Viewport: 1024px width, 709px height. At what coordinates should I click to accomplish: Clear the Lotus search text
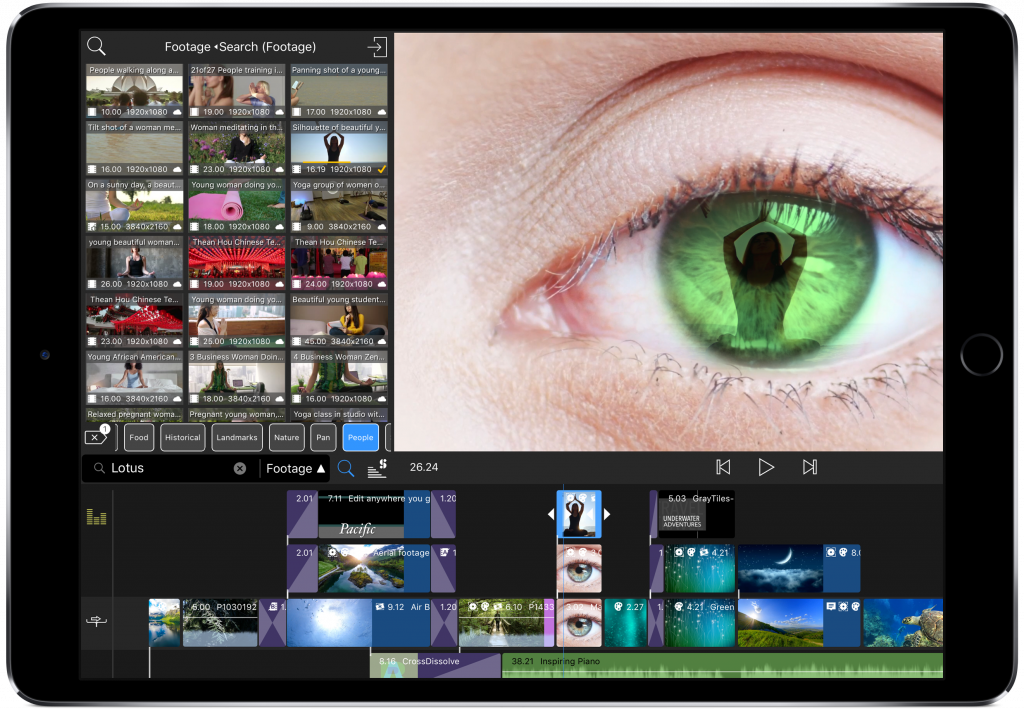point(240,468)
